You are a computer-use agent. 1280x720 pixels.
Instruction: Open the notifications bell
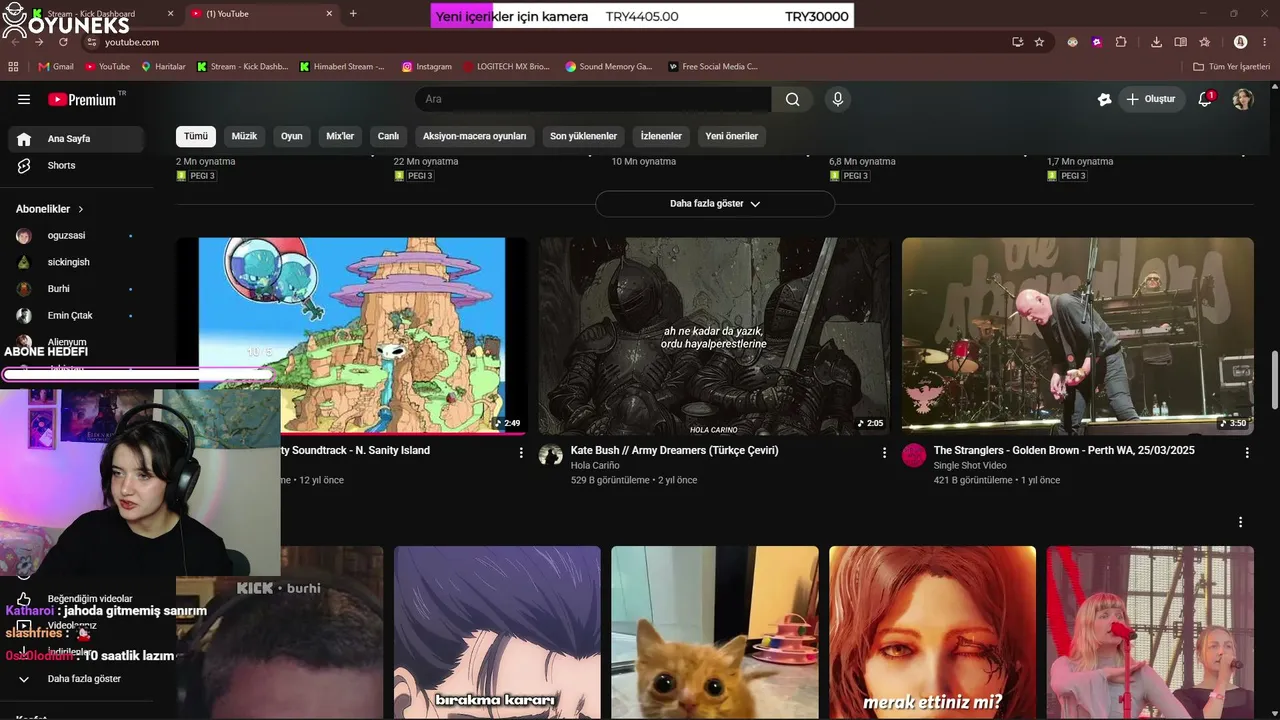tap(1205, 99)
